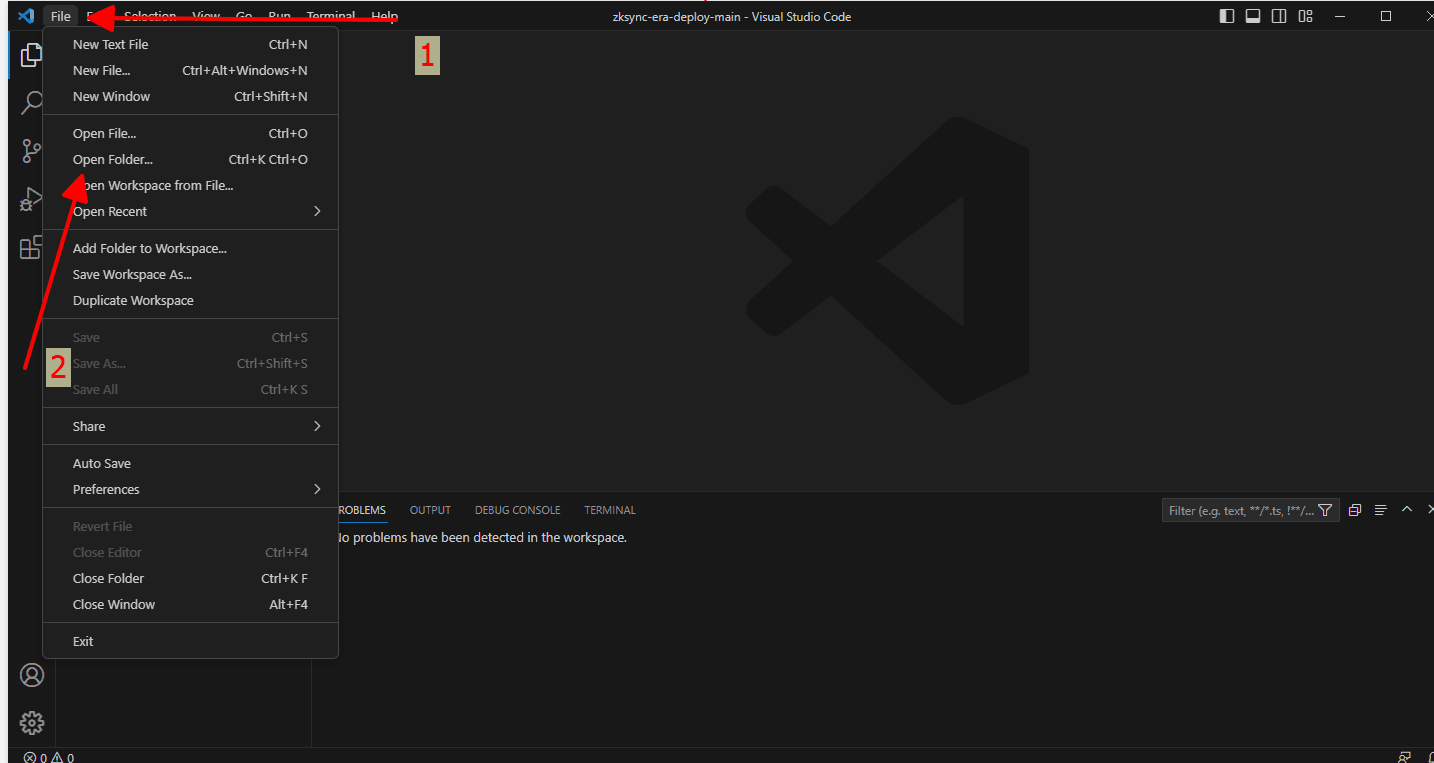Maximize the VS Code window

click(x=1386, y=16)
